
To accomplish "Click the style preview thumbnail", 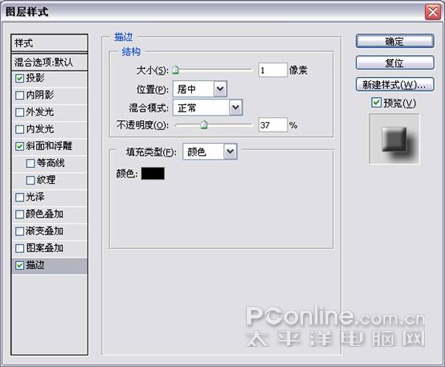I will (x=395, y=139).
